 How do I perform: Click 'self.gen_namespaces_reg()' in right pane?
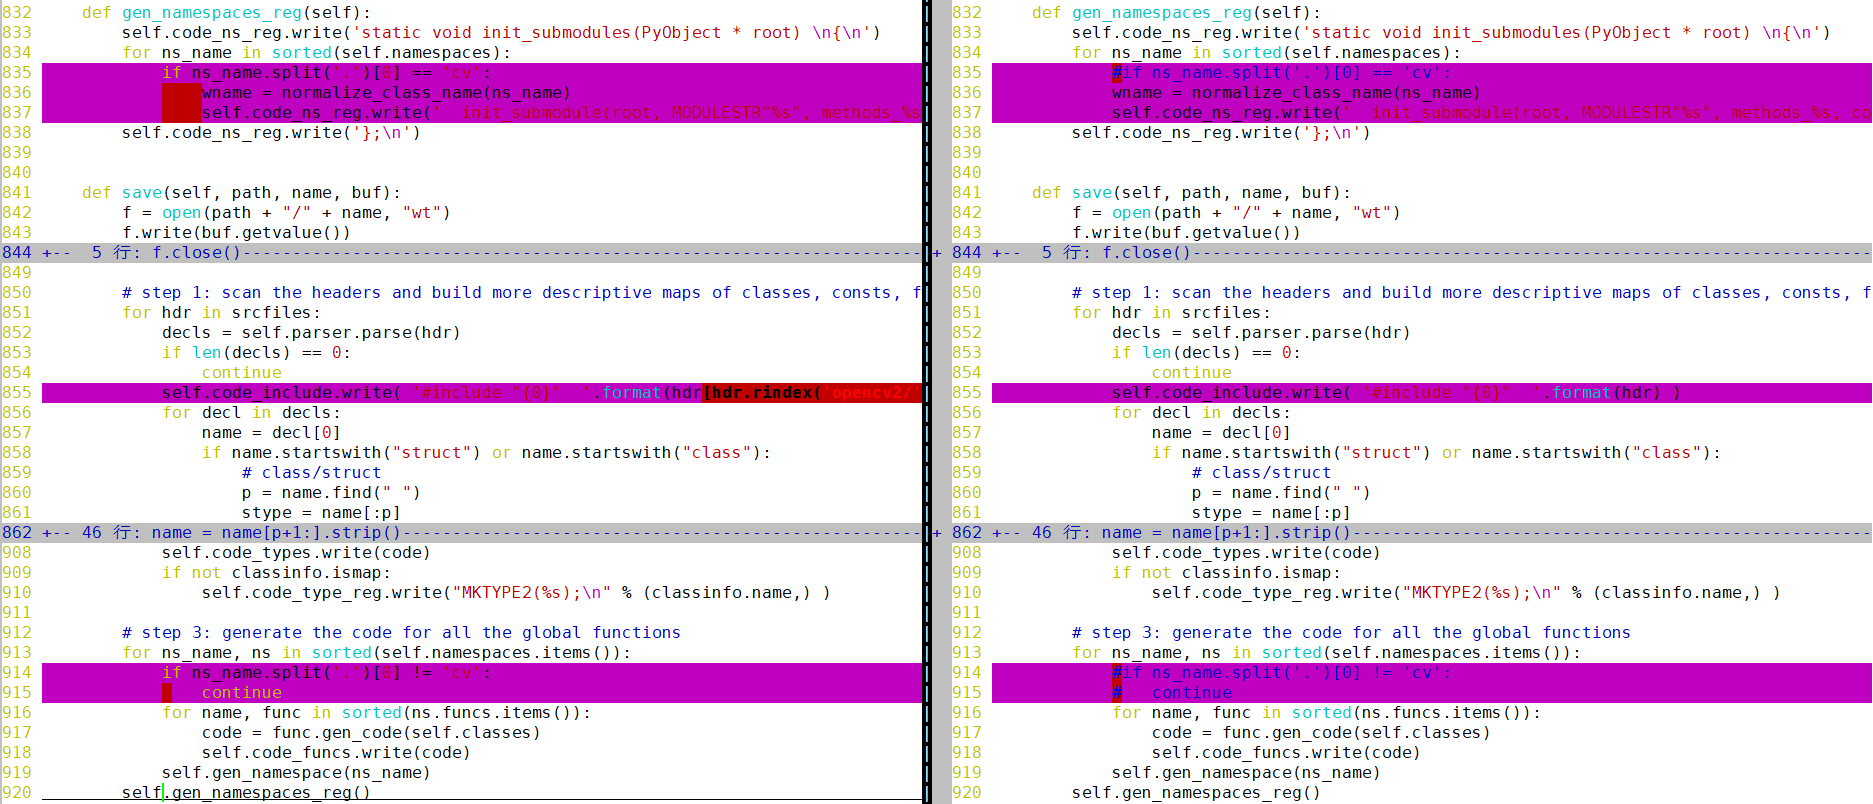[x=1196, y=793]
